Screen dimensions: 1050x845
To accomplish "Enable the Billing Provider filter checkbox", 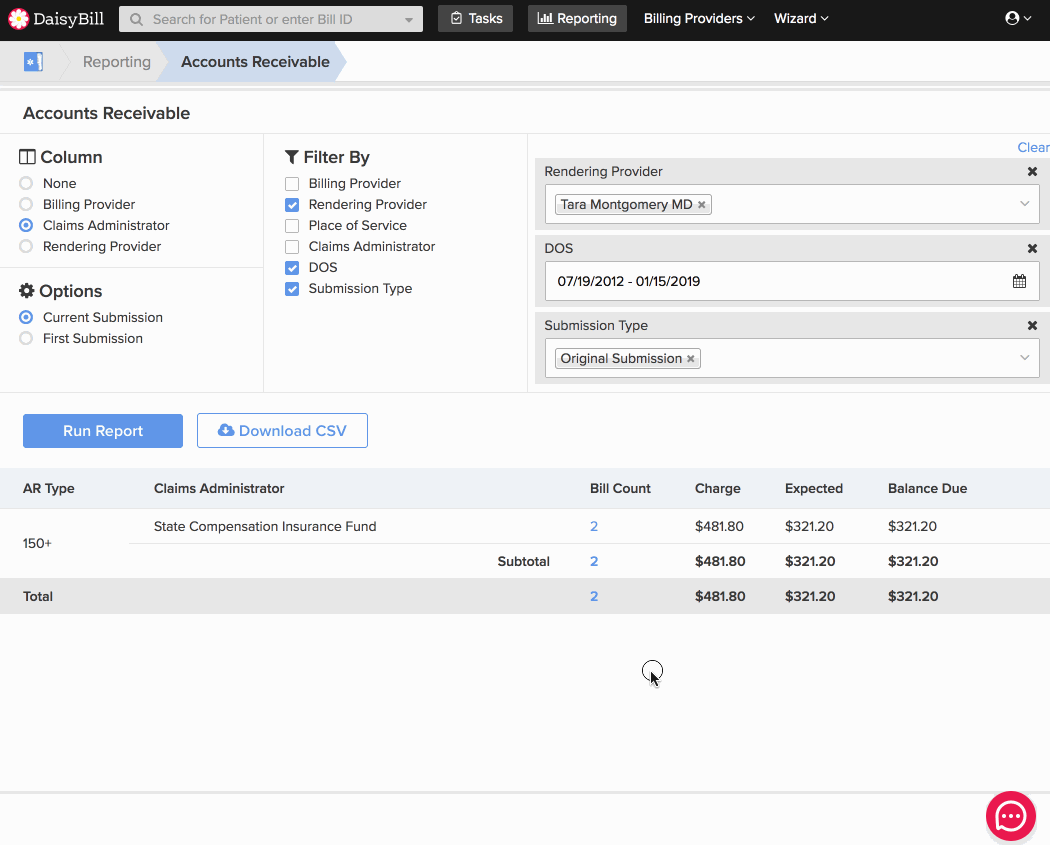I will (292, 184).
